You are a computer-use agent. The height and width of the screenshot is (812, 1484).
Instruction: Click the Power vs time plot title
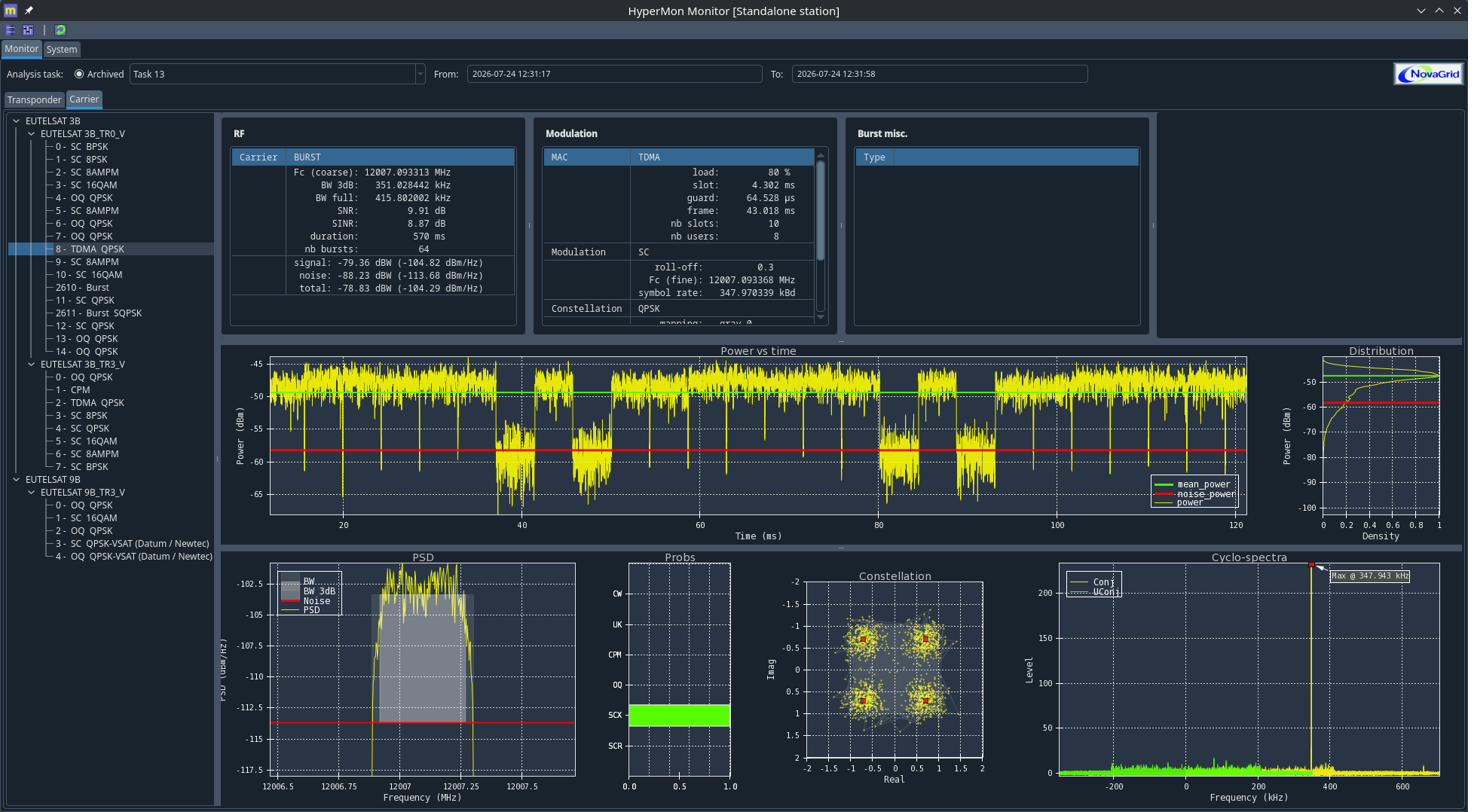(766, 351)
